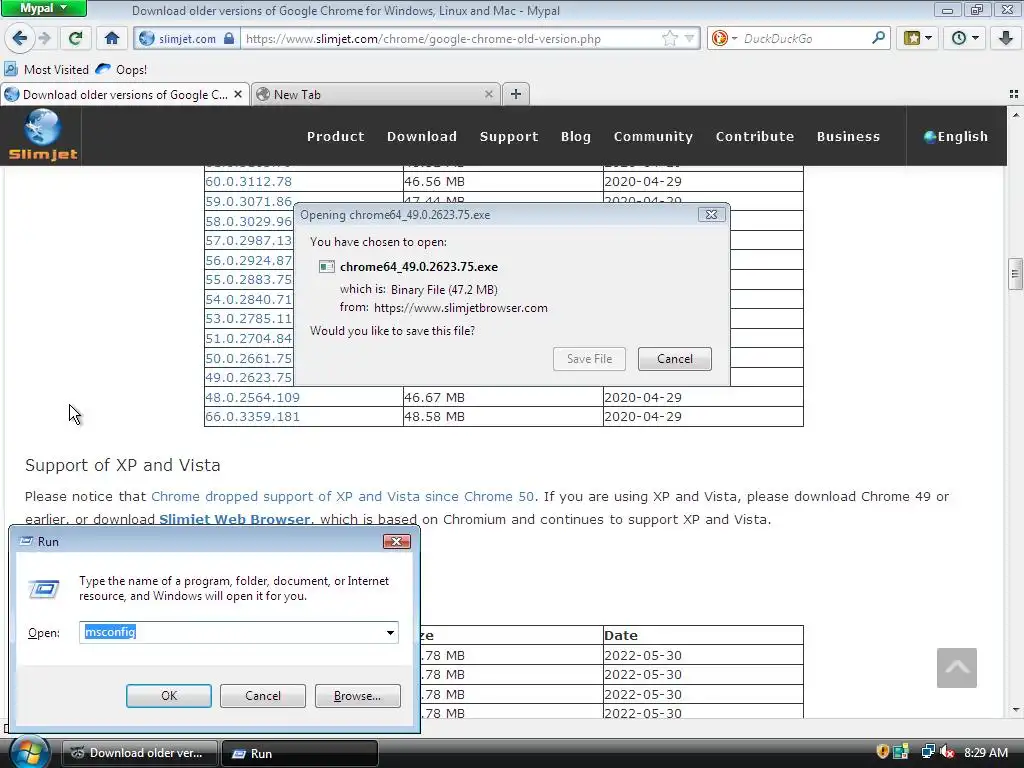Open the Windows Start menu

point(29,753)
